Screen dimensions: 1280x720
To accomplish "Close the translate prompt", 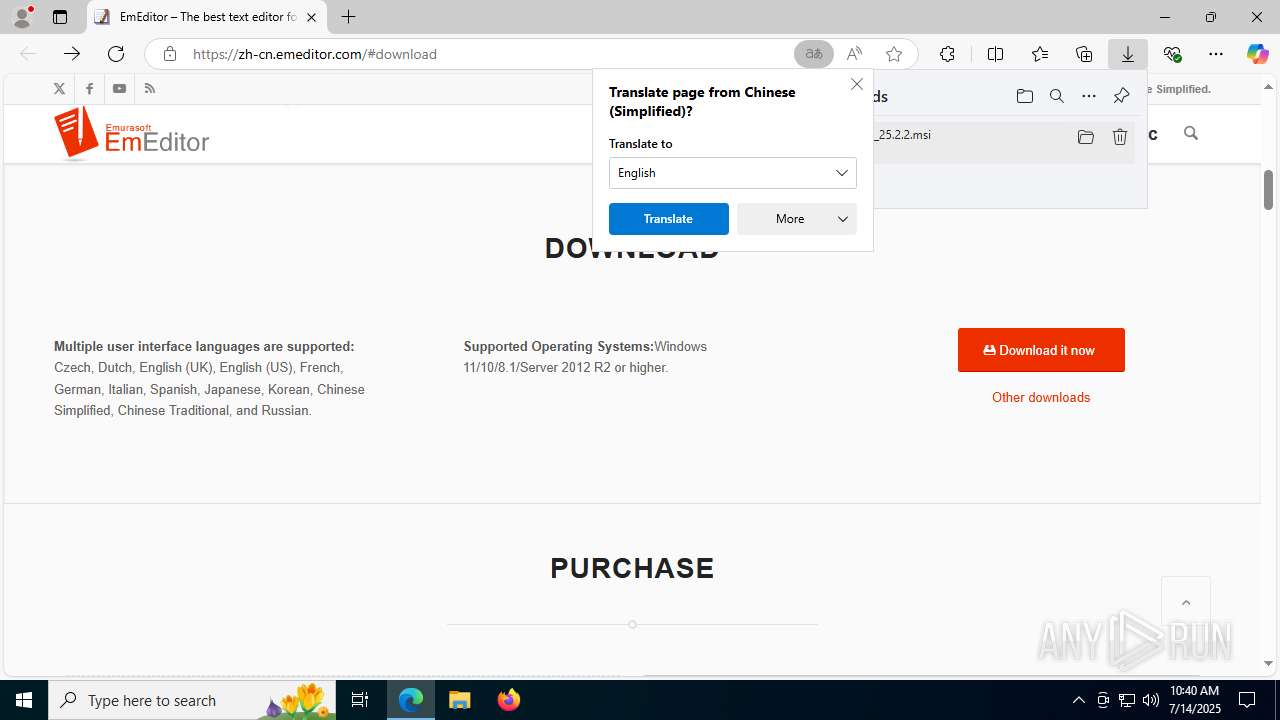I will (x=857, y=85).
